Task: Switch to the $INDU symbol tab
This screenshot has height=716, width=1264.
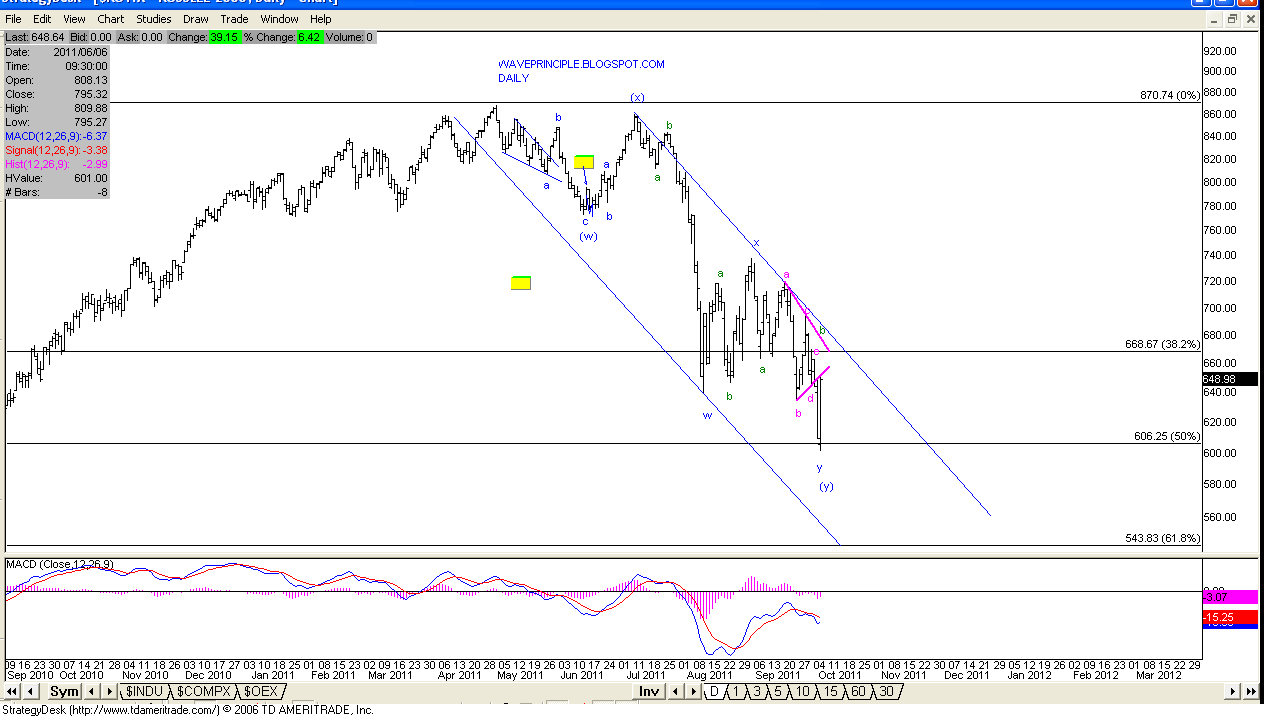Action: (x=144, y=691)
